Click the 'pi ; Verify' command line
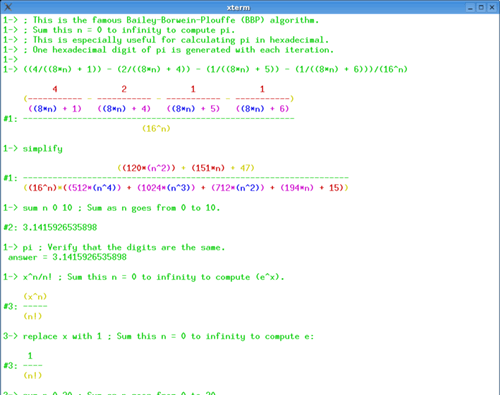 coord(114,247)
